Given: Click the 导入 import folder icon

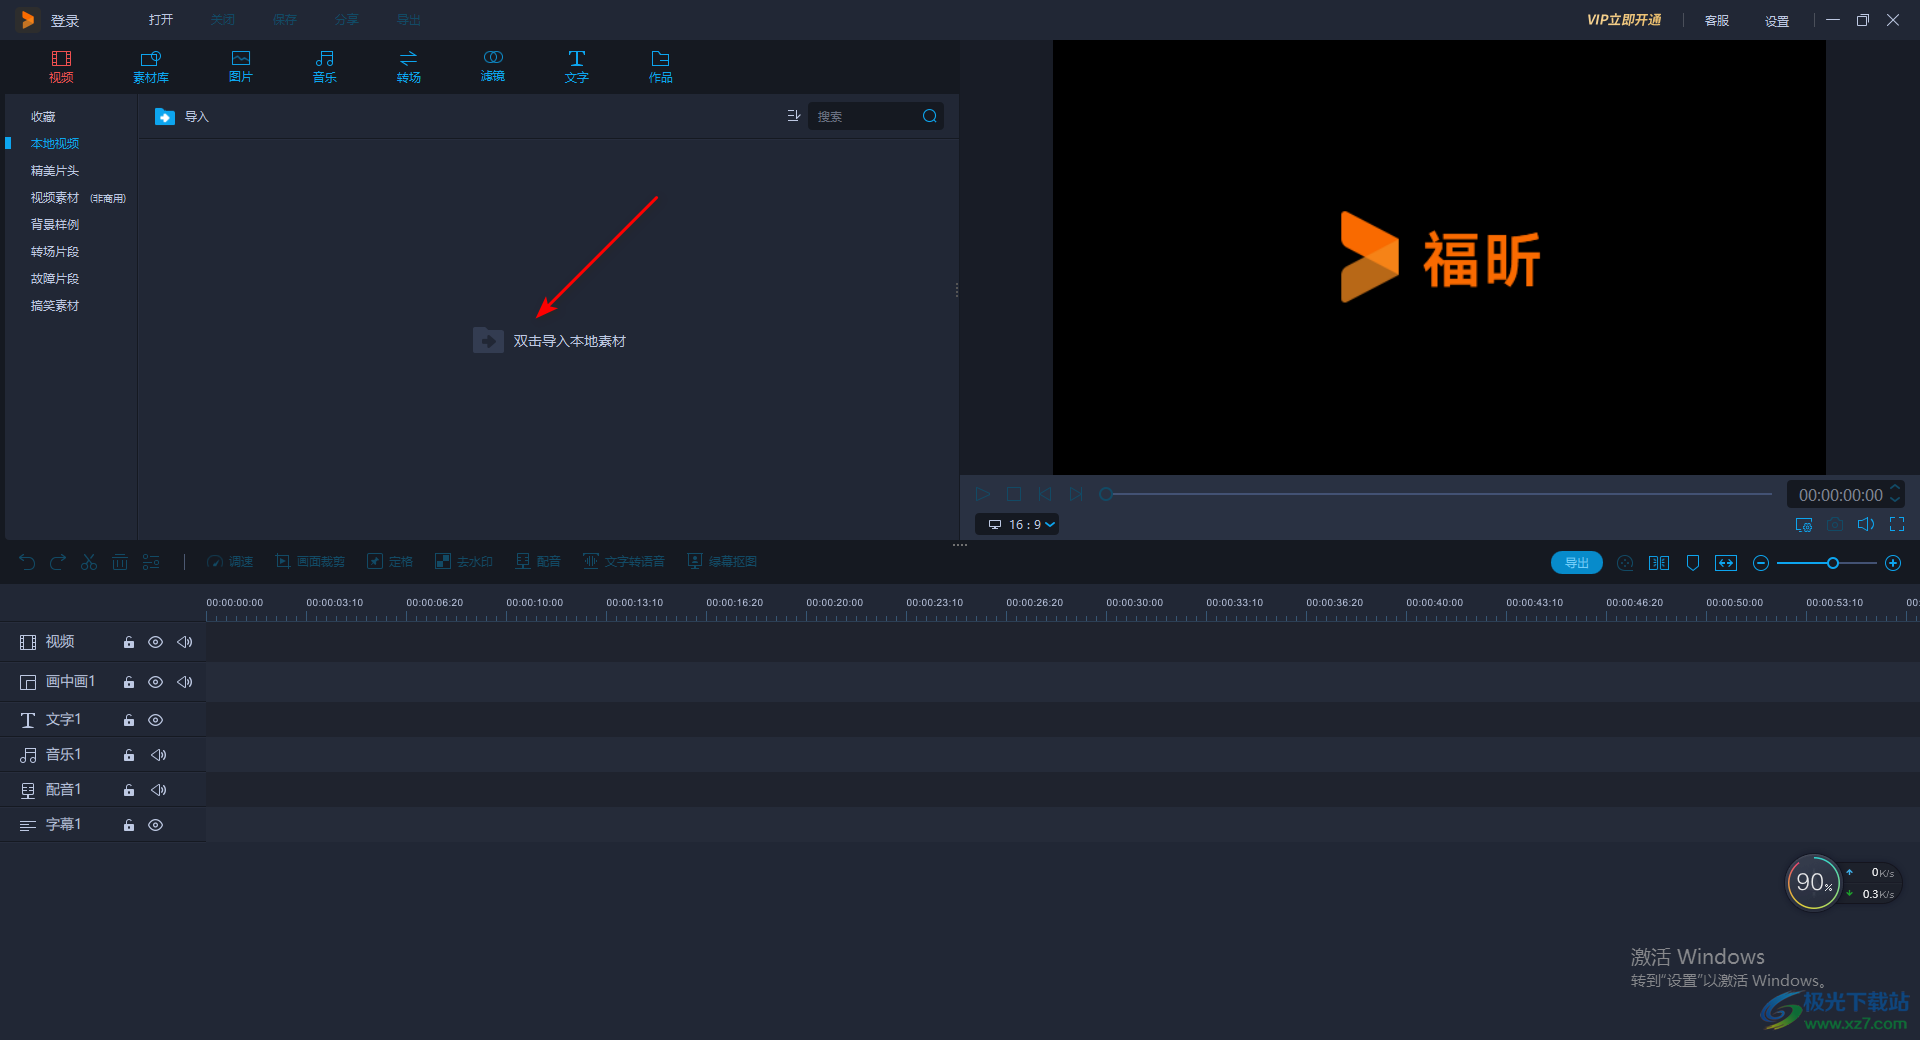Looking at the screenshot, I should point(165,117).
